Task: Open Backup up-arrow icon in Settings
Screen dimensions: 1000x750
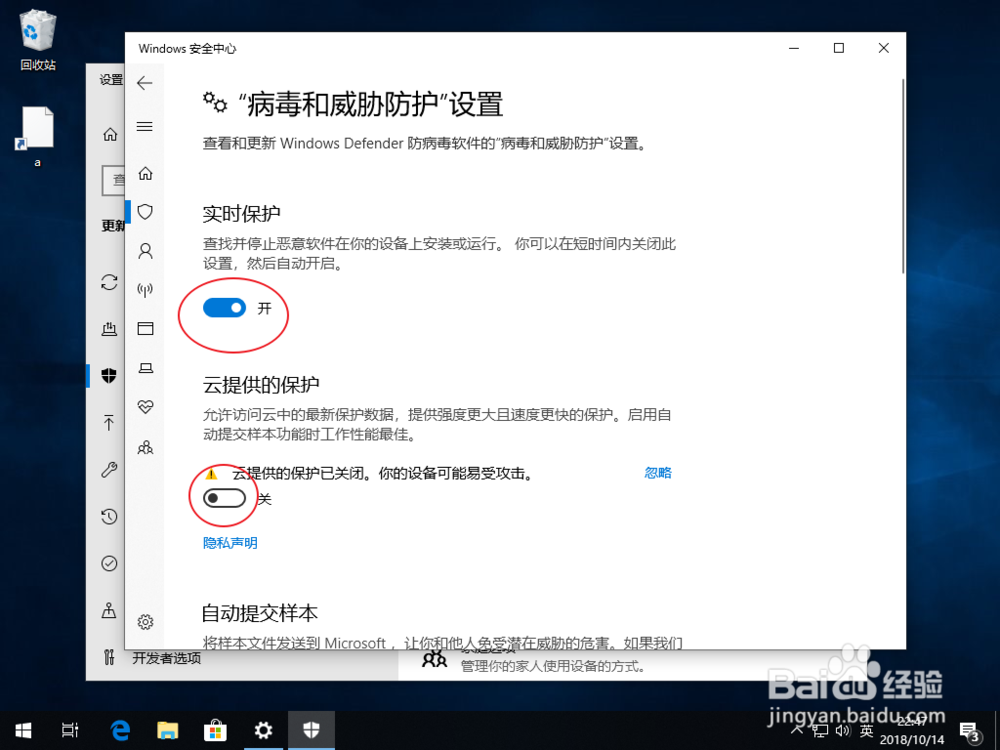Action: tap(109, 422)
